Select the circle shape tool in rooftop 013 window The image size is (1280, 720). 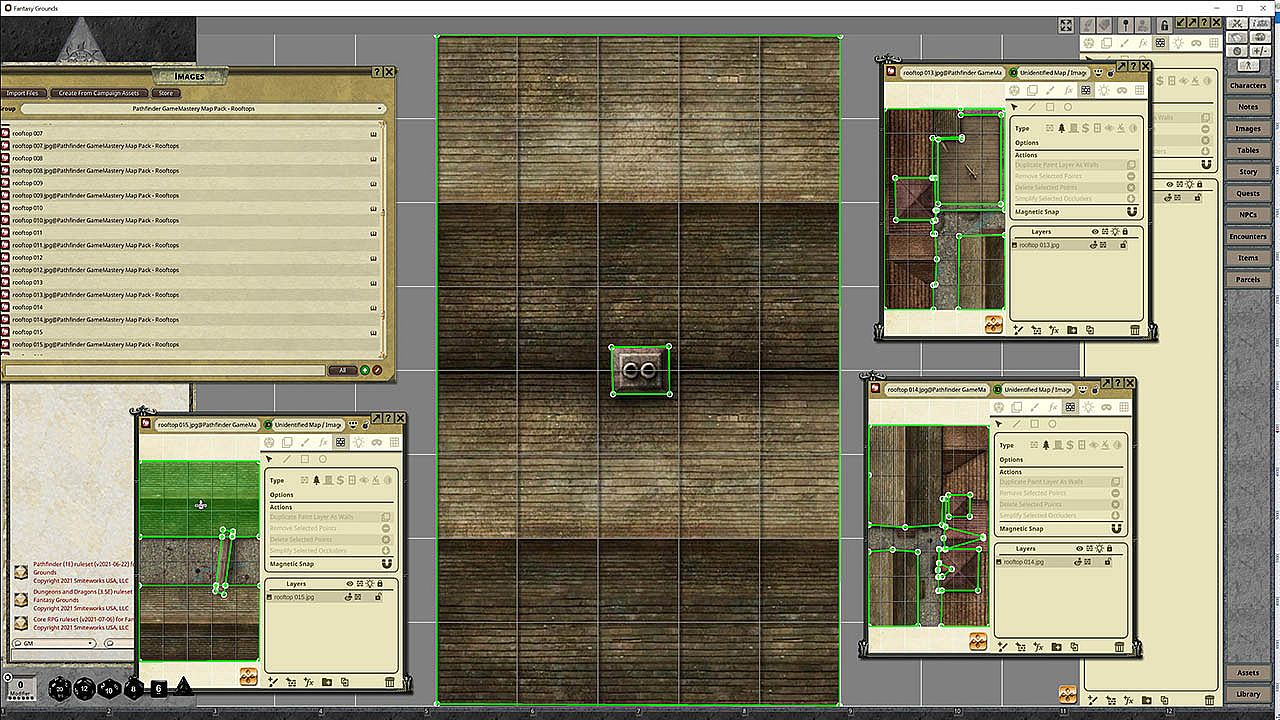tap(1068, 107)
